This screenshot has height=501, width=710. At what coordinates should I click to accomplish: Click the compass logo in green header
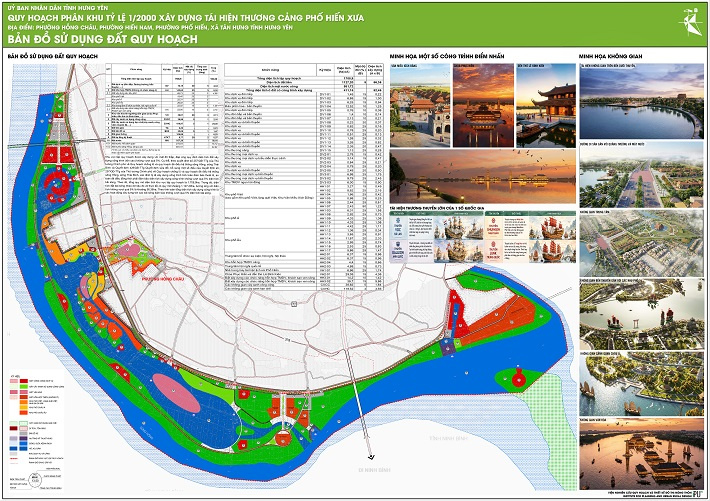pos(689,22)
